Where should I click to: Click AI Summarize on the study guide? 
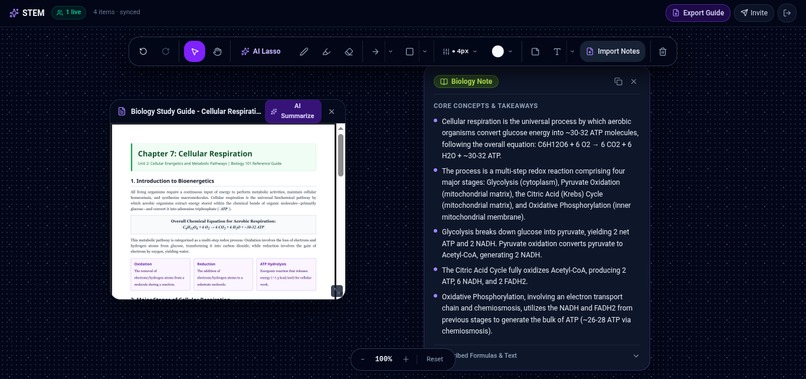(x=293, y=111)
